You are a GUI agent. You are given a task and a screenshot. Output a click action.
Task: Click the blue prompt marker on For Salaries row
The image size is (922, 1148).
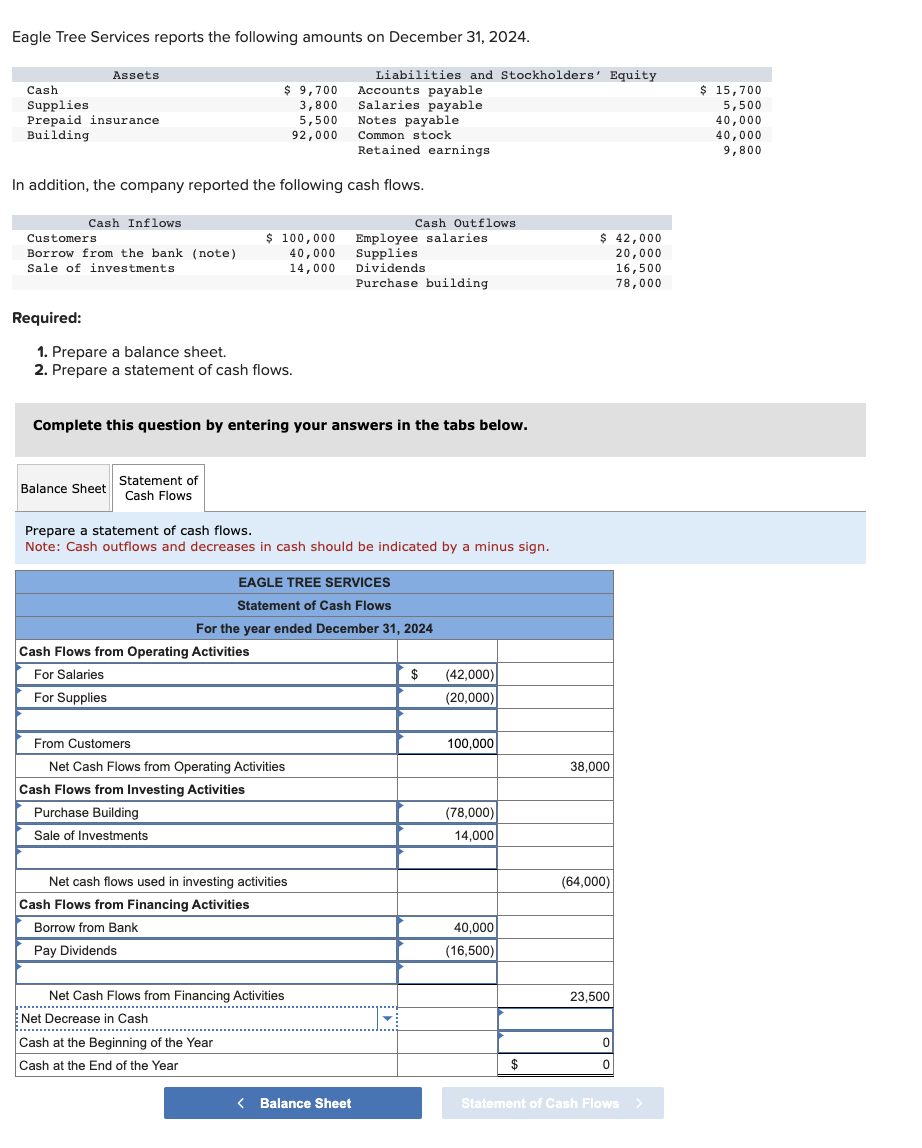(19, 668)
